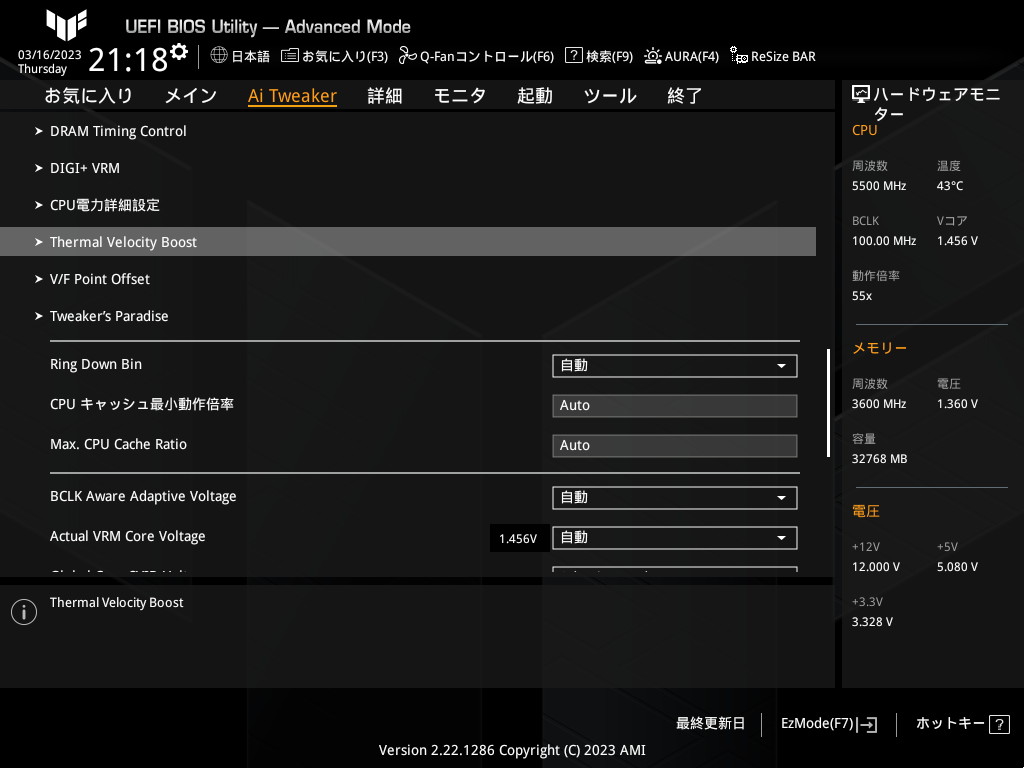
Task: Click +5V 5.080 V reading
Action: tap(957, 567)
